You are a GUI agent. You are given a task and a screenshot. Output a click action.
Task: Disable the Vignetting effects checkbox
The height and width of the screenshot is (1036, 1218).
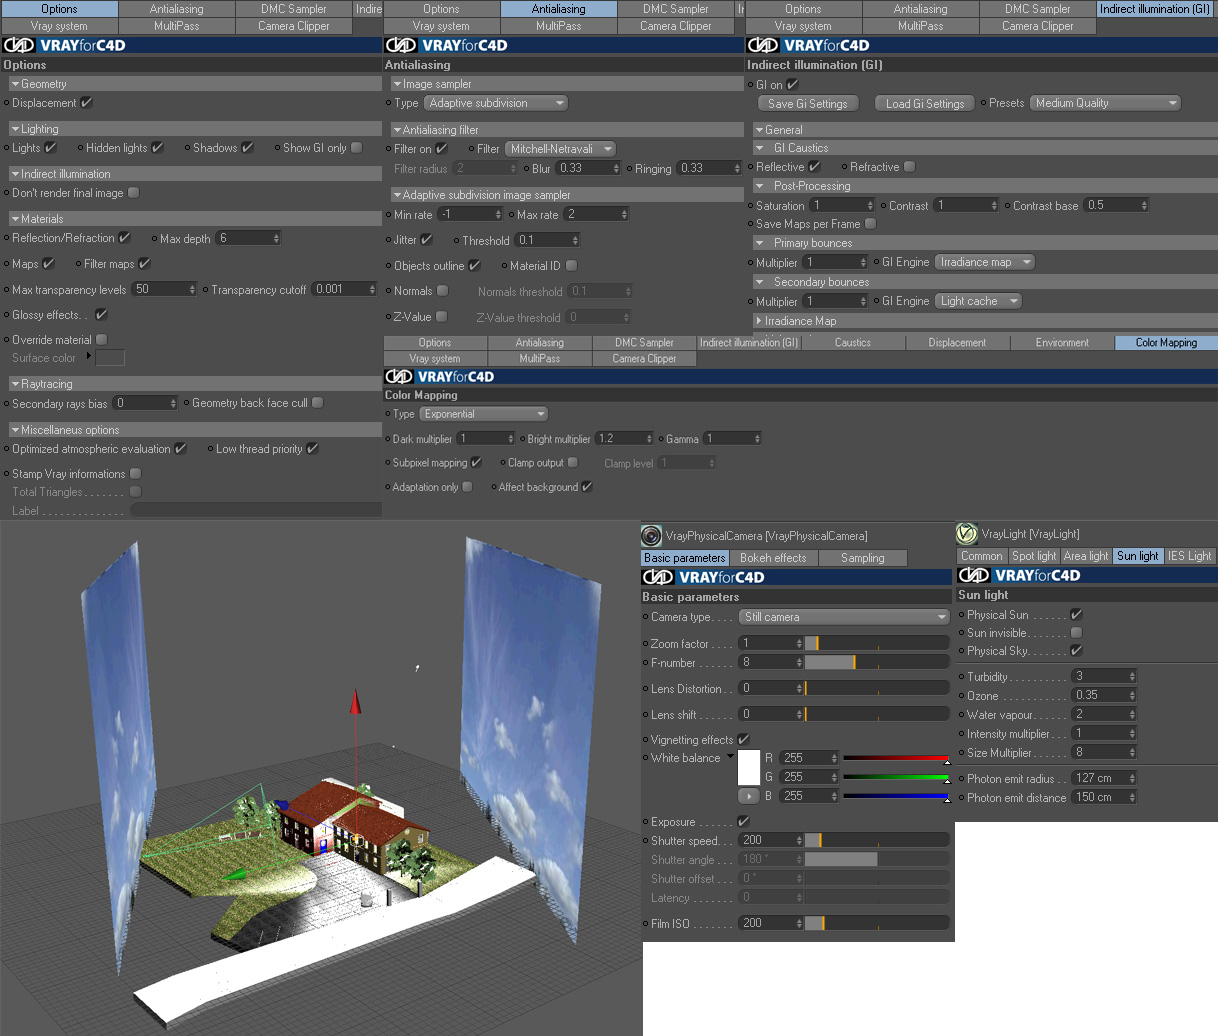743,739
